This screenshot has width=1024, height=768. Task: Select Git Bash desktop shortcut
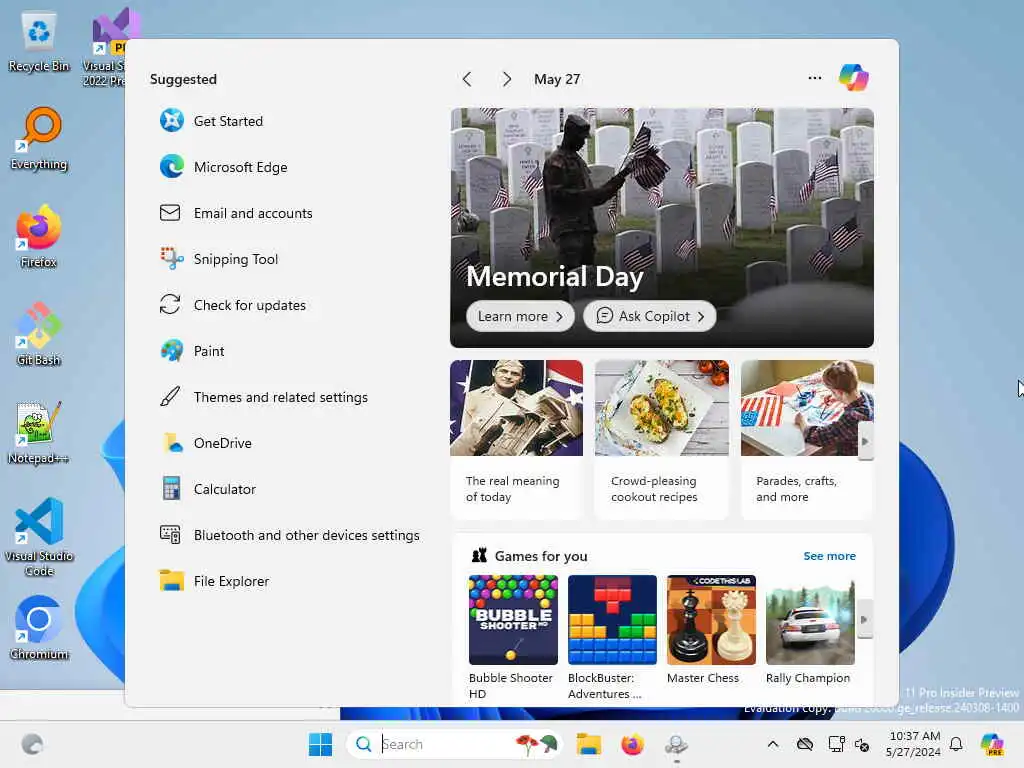coord(39,334)
